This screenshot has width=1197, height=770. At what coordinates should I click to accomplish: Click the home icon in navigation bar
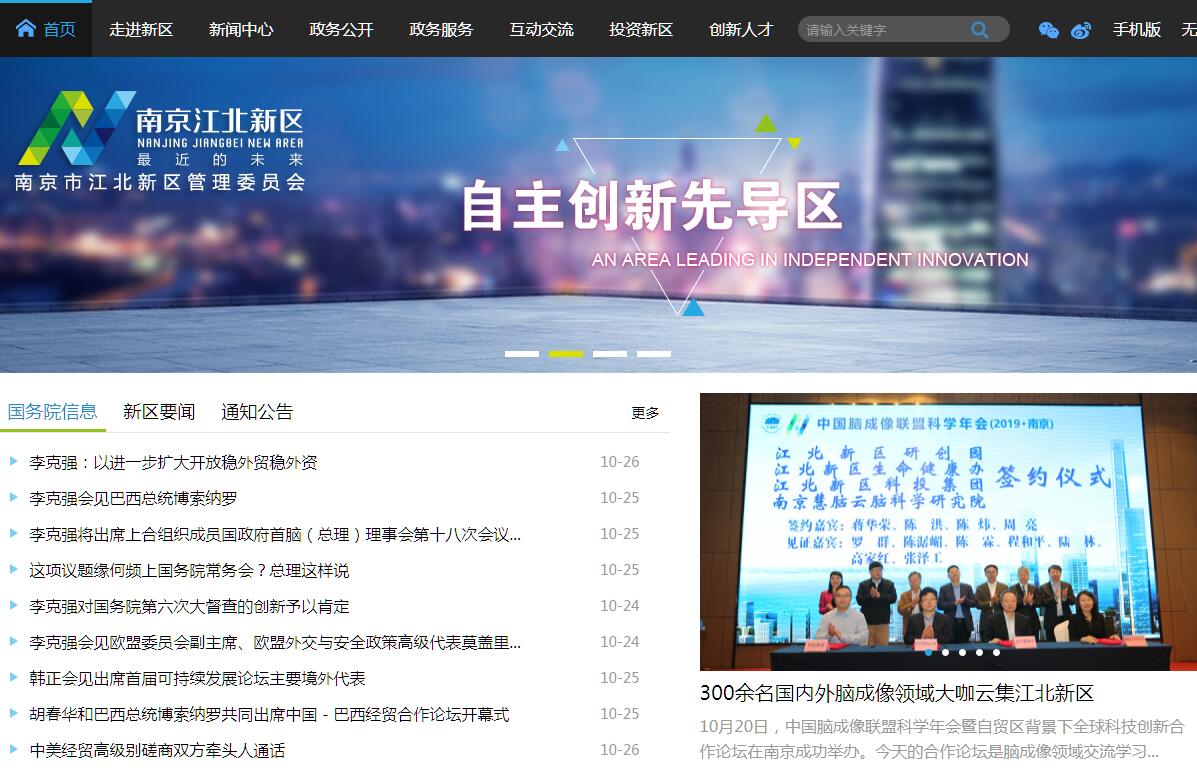coord(26,28)
